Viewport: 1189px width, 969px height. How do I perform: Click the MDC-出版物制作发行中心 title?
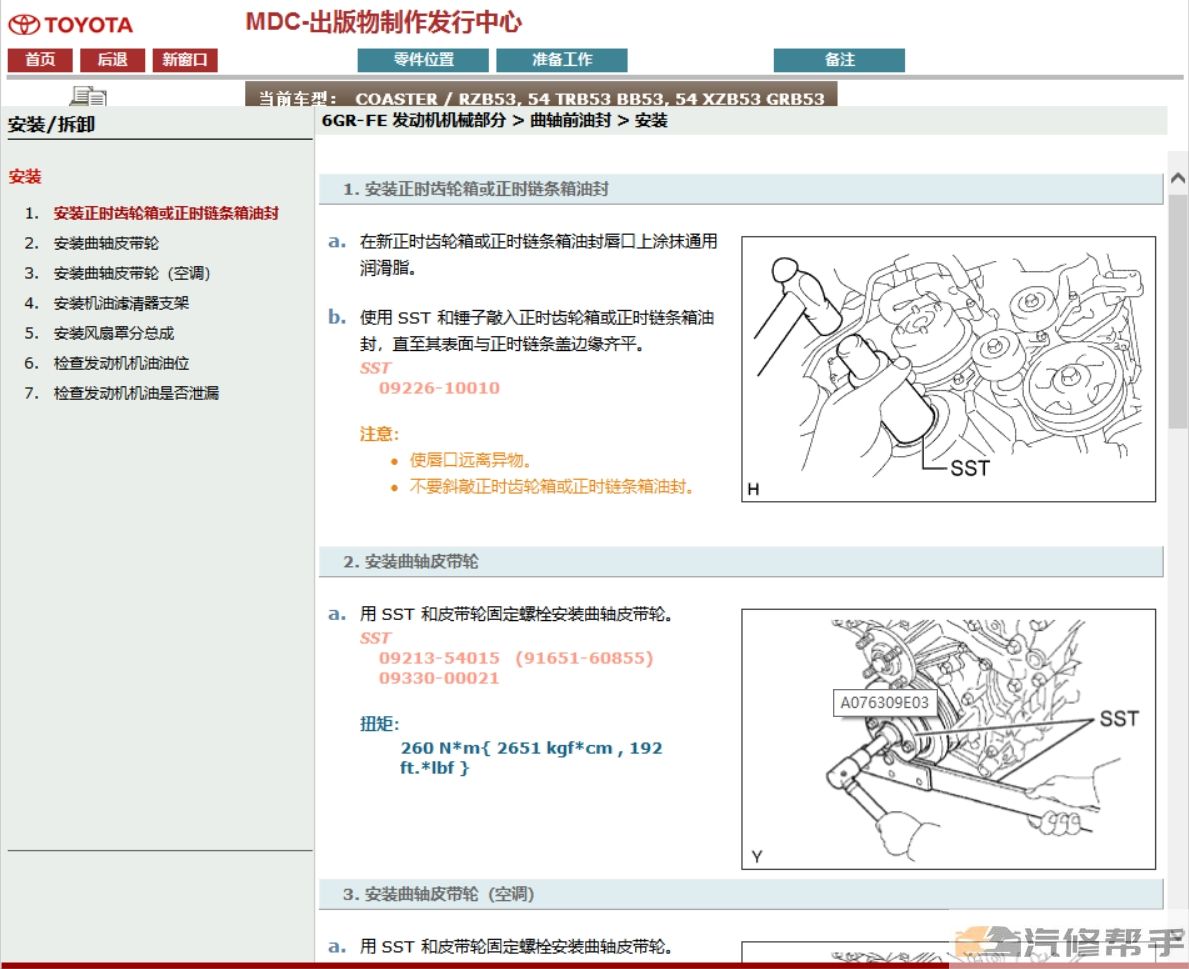384,22
